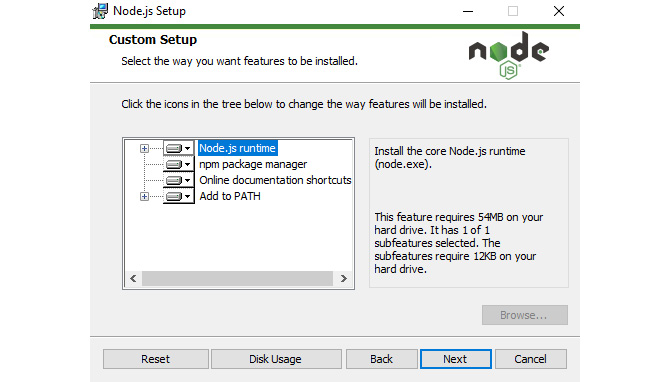Reset the feature selections
670x382 pixels.
[x=156, y=359]
